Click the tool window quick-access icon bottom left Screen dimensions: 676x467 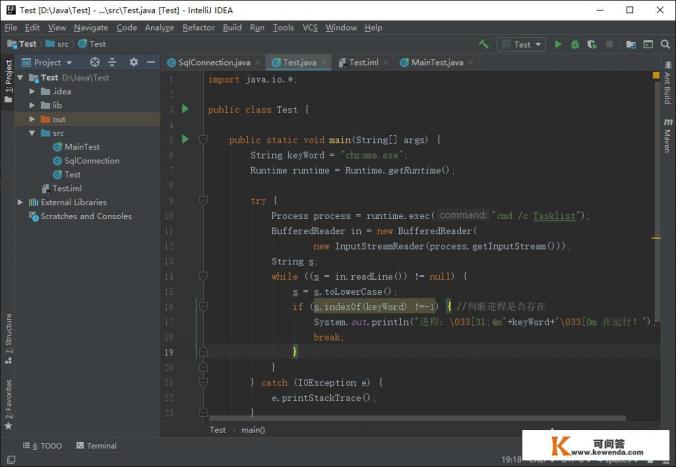pyautogui.click(x=11, y=460)
